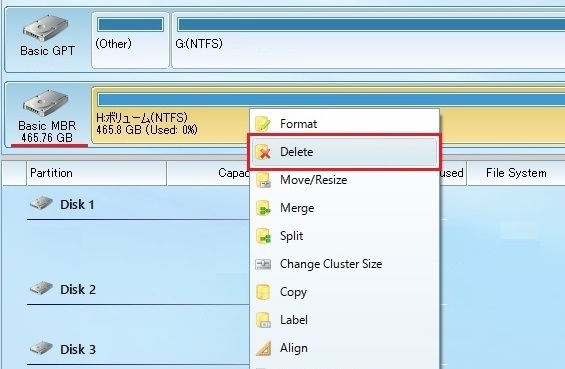Click the File System column header

click(516, 173)
